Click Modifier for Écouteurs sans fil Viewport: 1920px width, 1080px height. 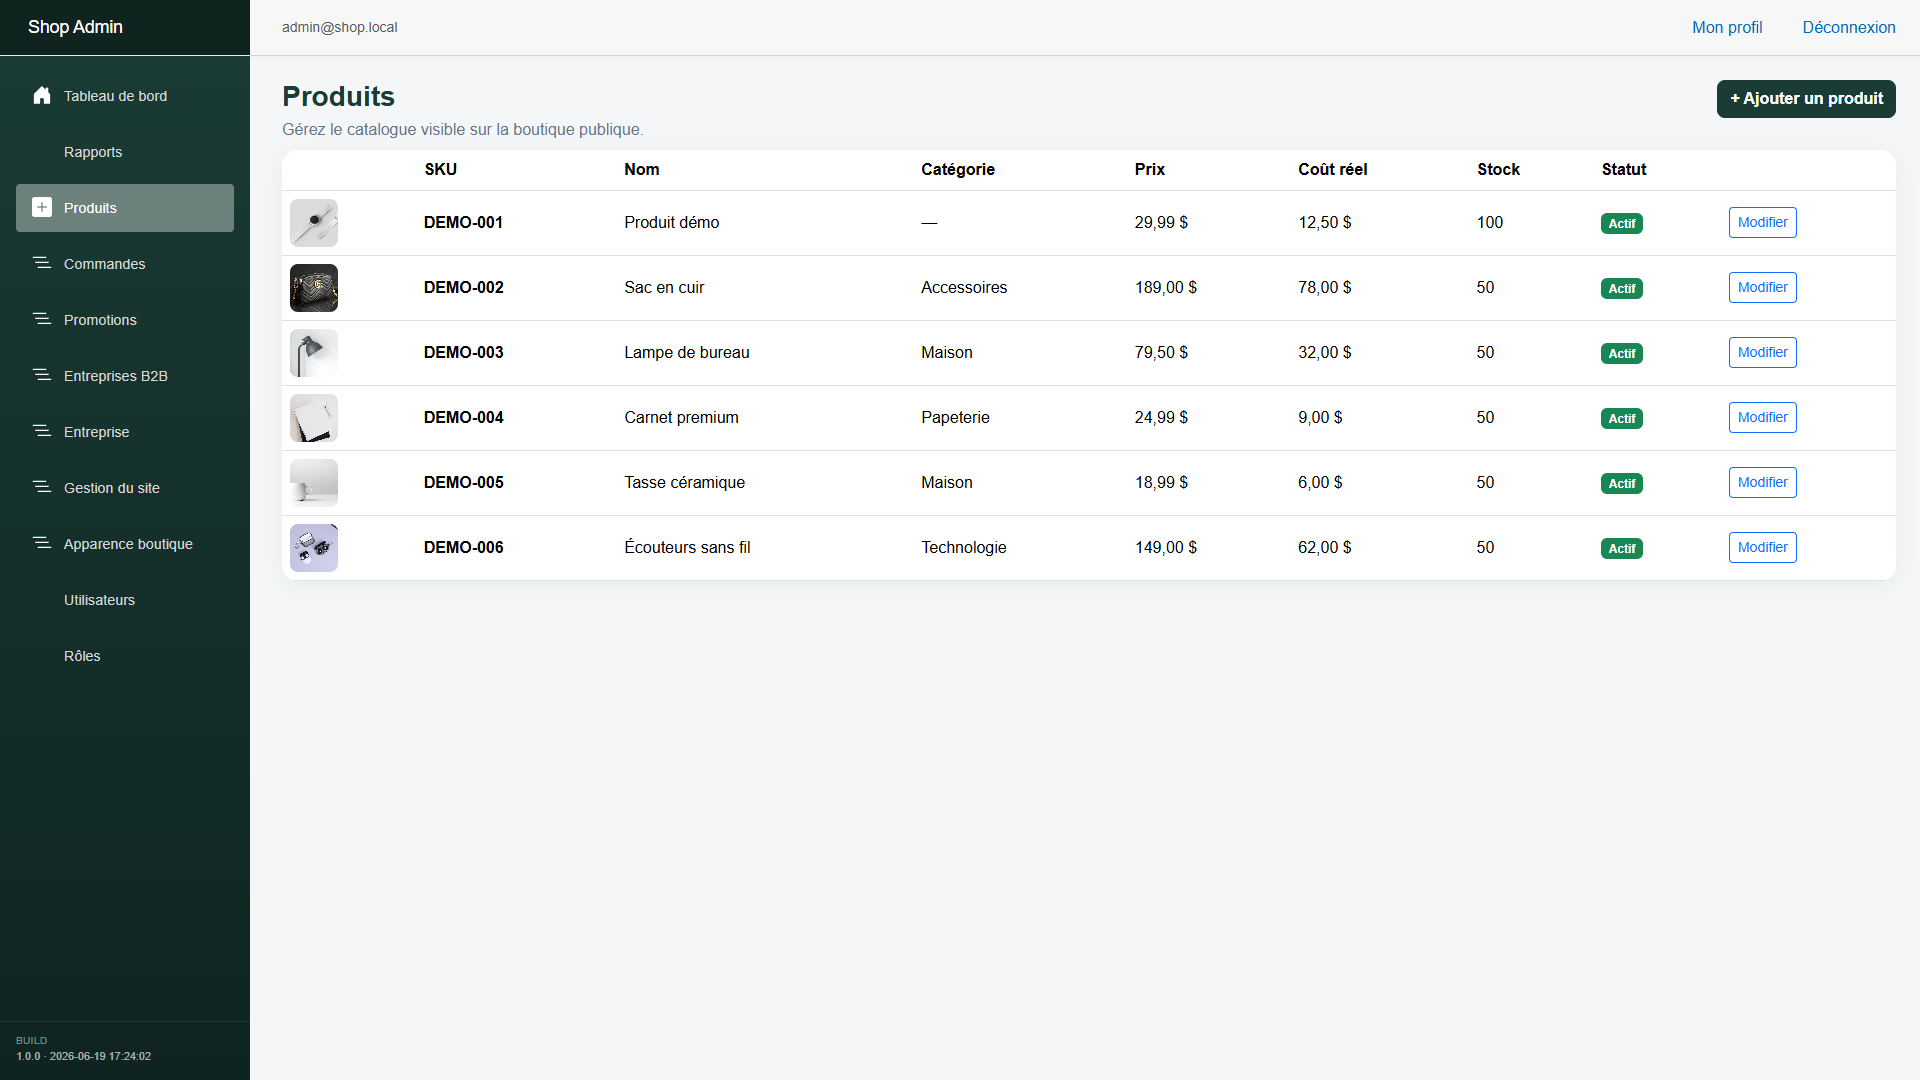click(1762, 547)
